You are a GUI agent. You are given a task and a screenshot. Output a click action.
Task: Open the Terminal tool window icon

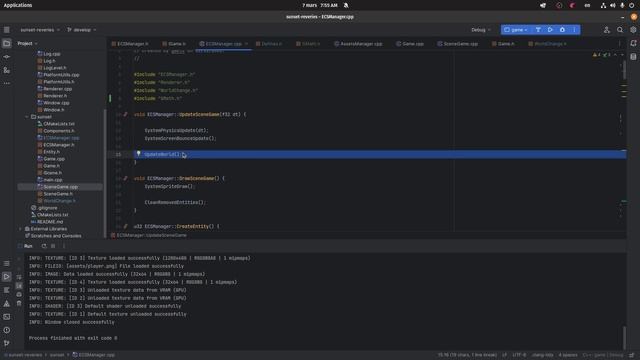pos(7,317)
